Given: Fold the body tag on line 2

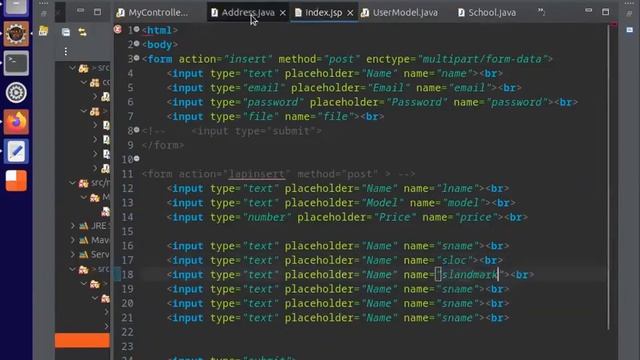Looking at the screenshot, I should click(x=136, y=44).
